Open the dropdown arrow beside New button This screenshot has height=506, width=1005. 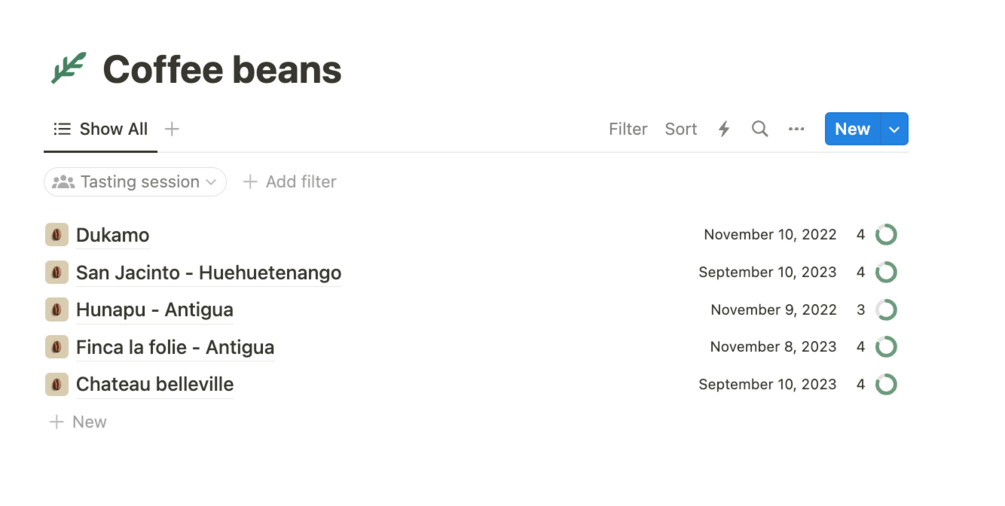pyautogui.click(x=894, y=129)
